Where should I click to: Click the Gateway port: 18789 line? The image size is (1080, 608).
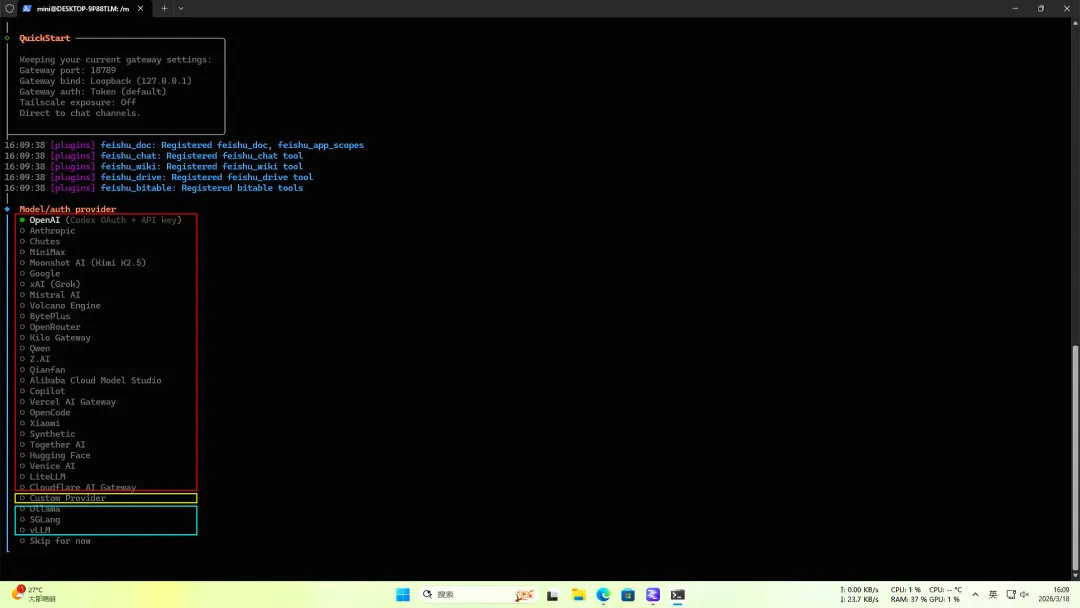(x=68, y=70)
